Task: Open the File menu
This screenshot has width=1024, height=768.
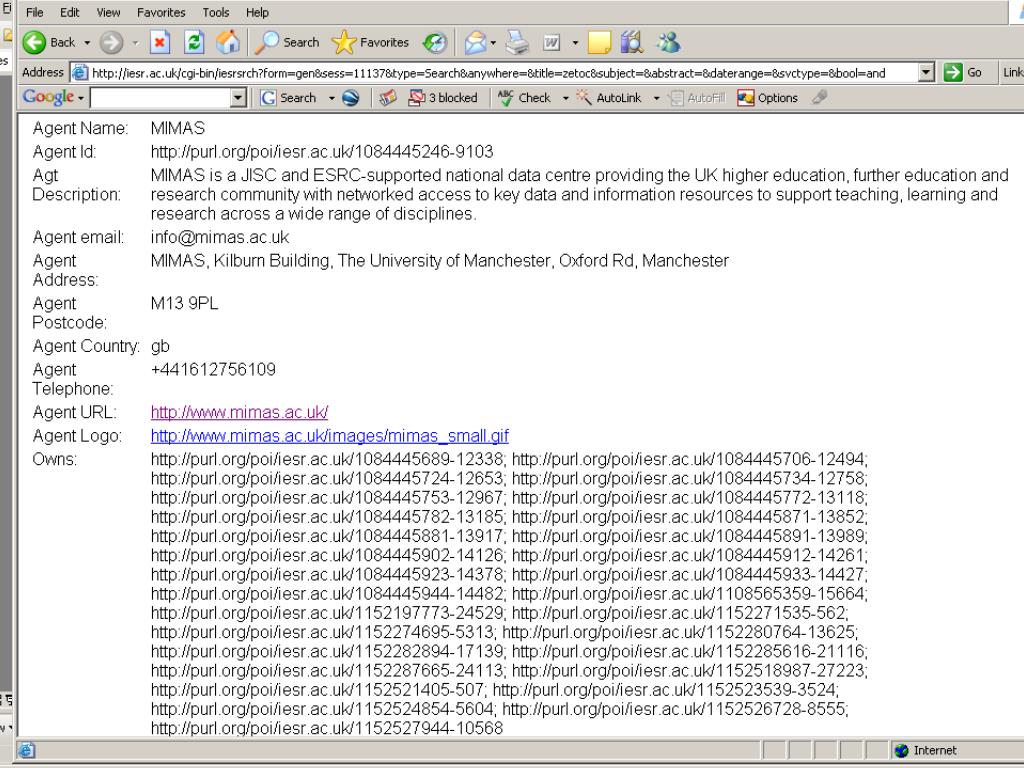Action: click(x=35, y=12)
